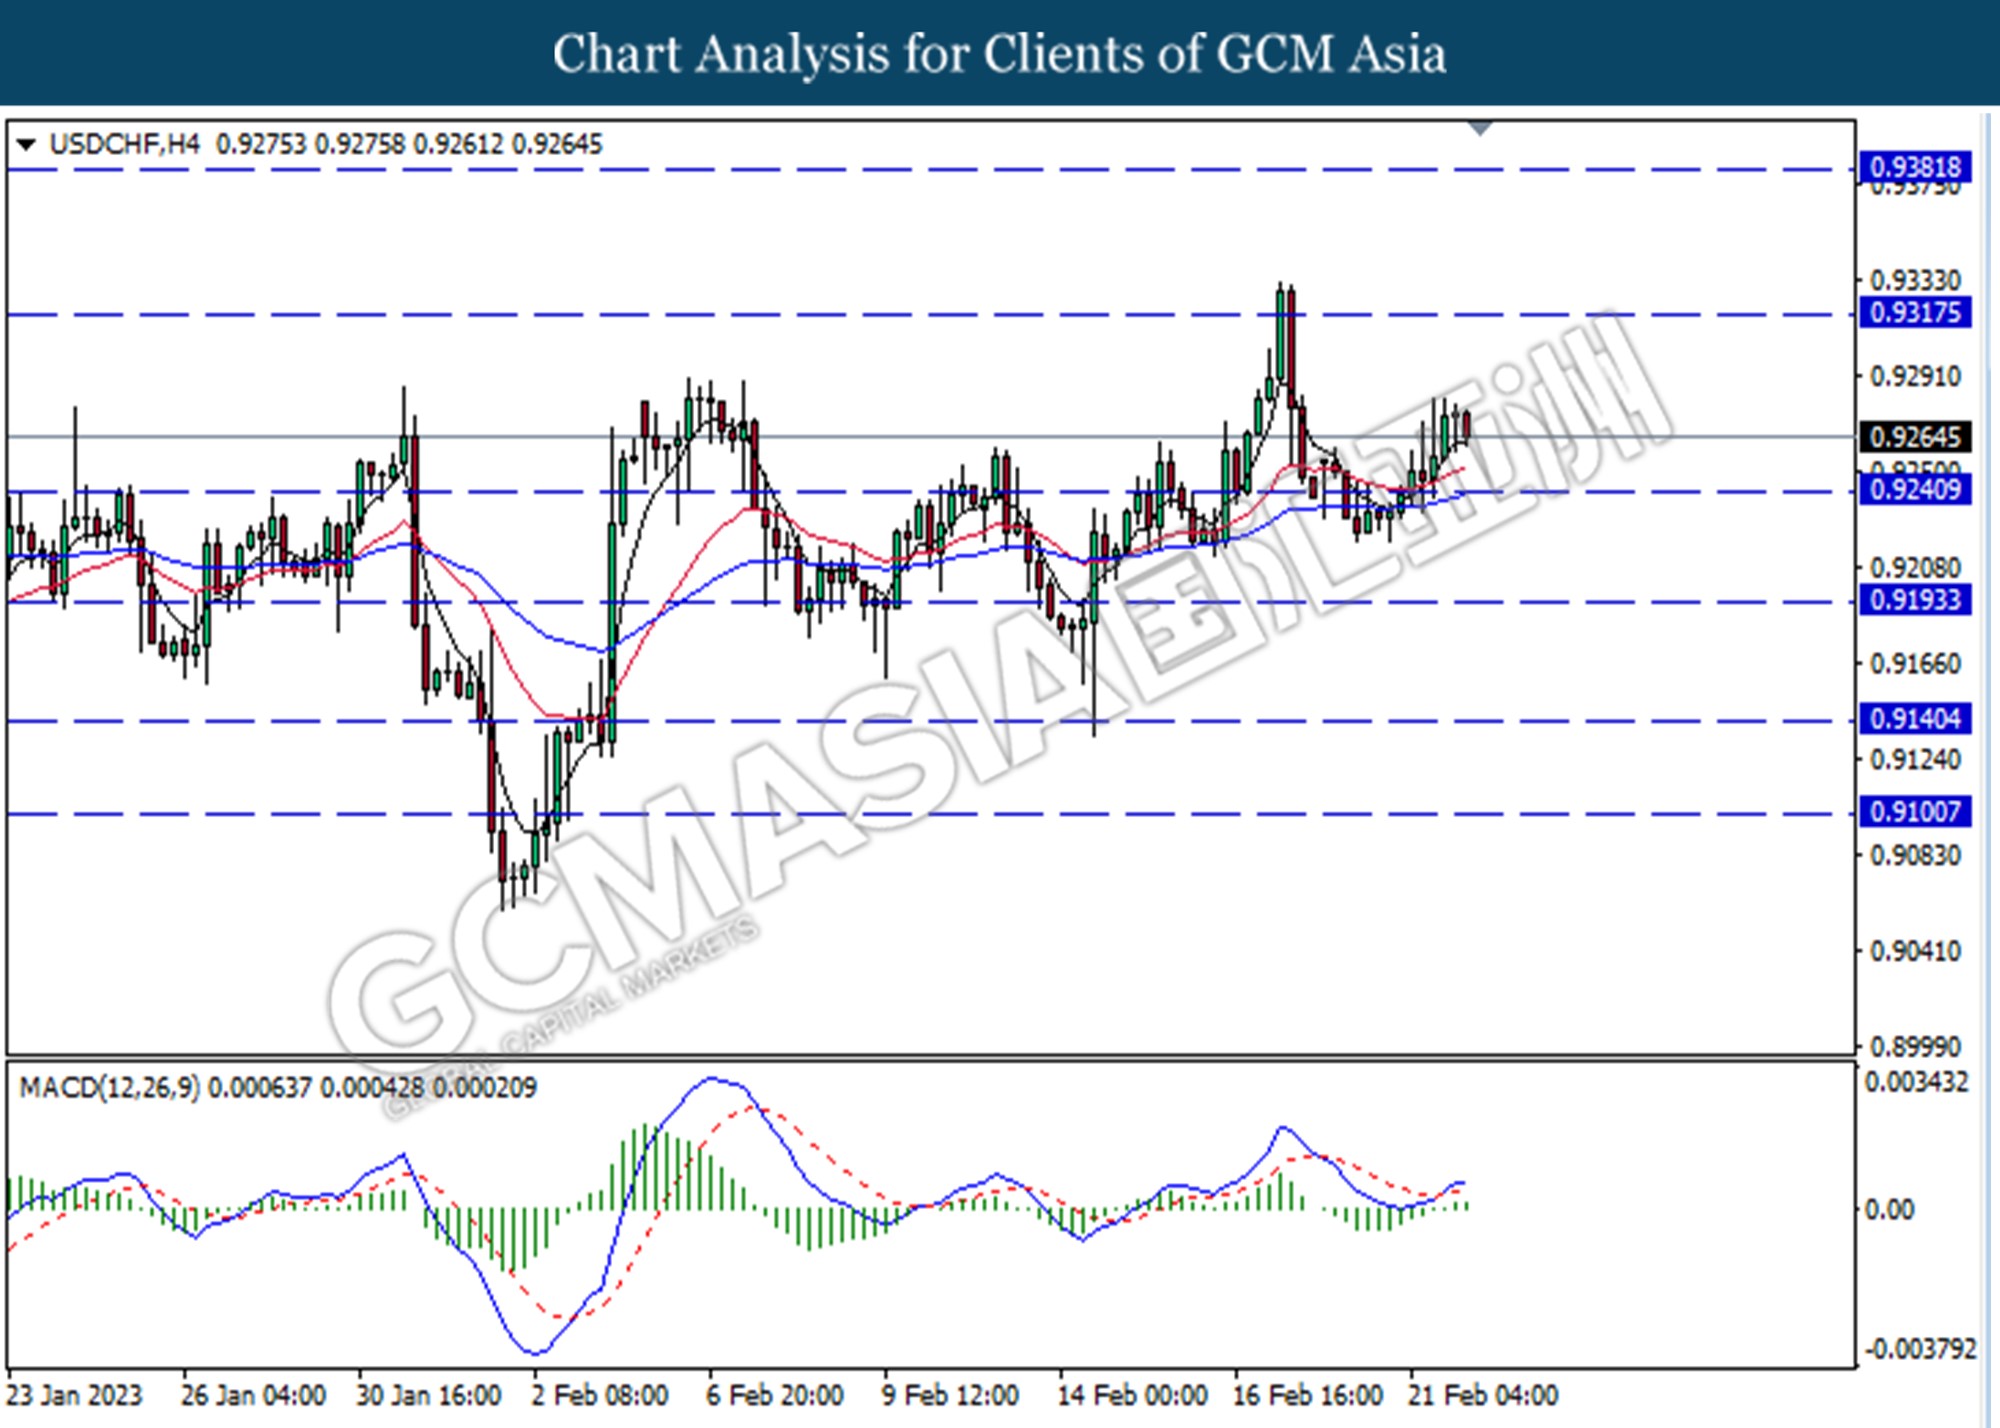This screenshot has height=1428, width=2000.
Task: Click the 23 Jan 2023 date label
Action: [74, 1394]
